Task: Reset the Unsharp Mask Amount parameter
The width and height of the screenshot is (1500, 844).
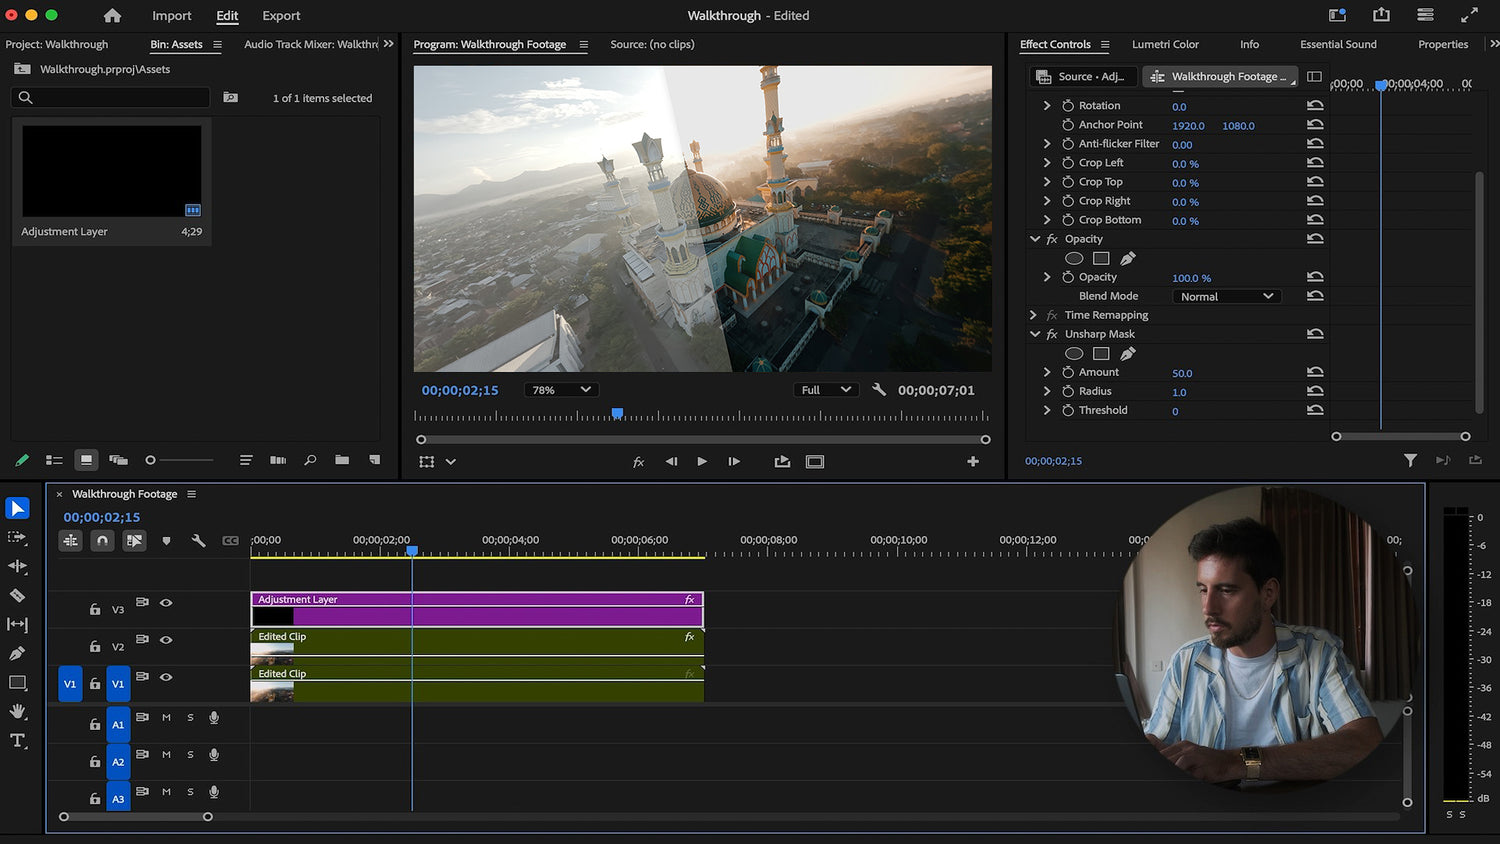Action: click(1315, 372)
